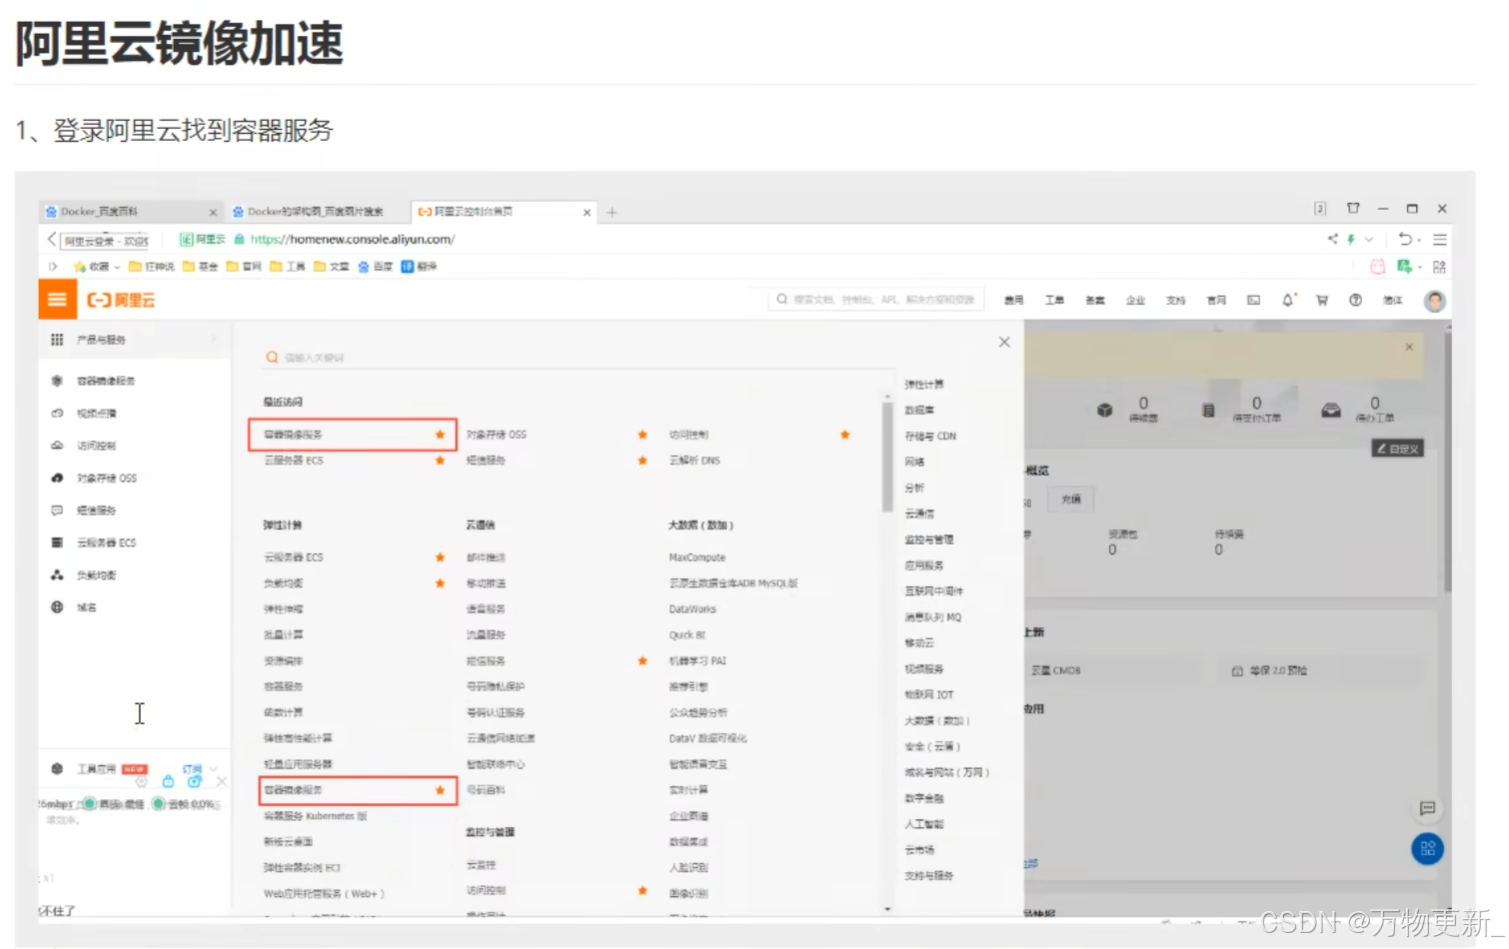Dismiss the yellow notice banner
1509x949 pixels.
[1409, 347]
